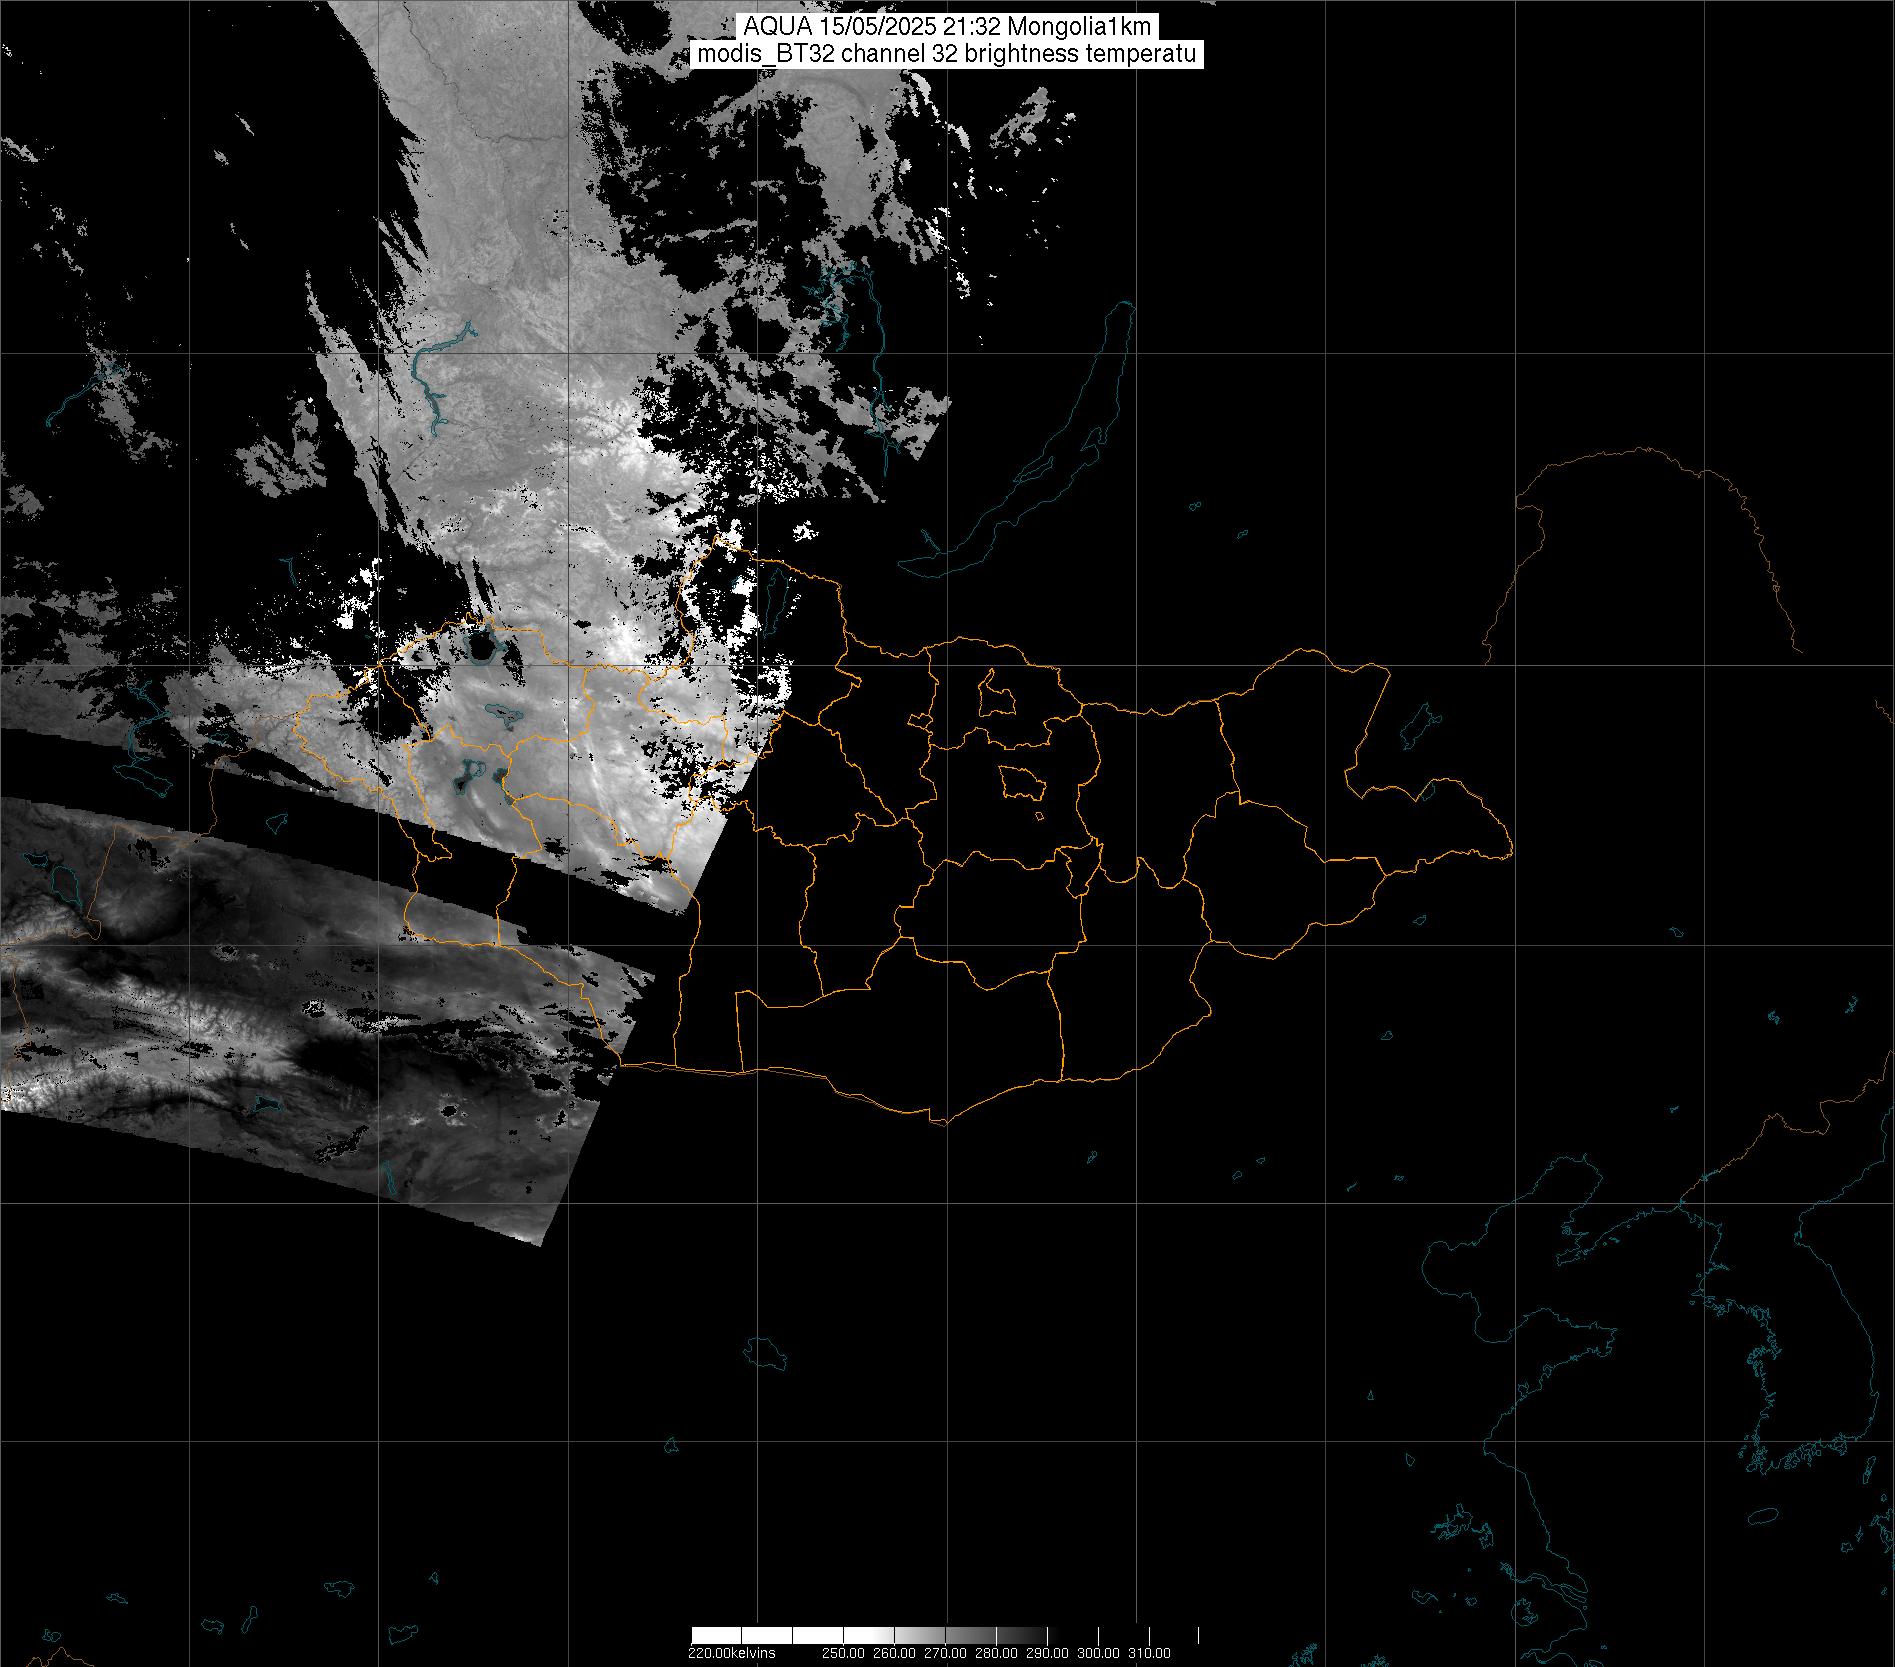Click the '260.00' colorbar tick label
Viewport: 1895px width, 1667px height.
[894, 1652]
